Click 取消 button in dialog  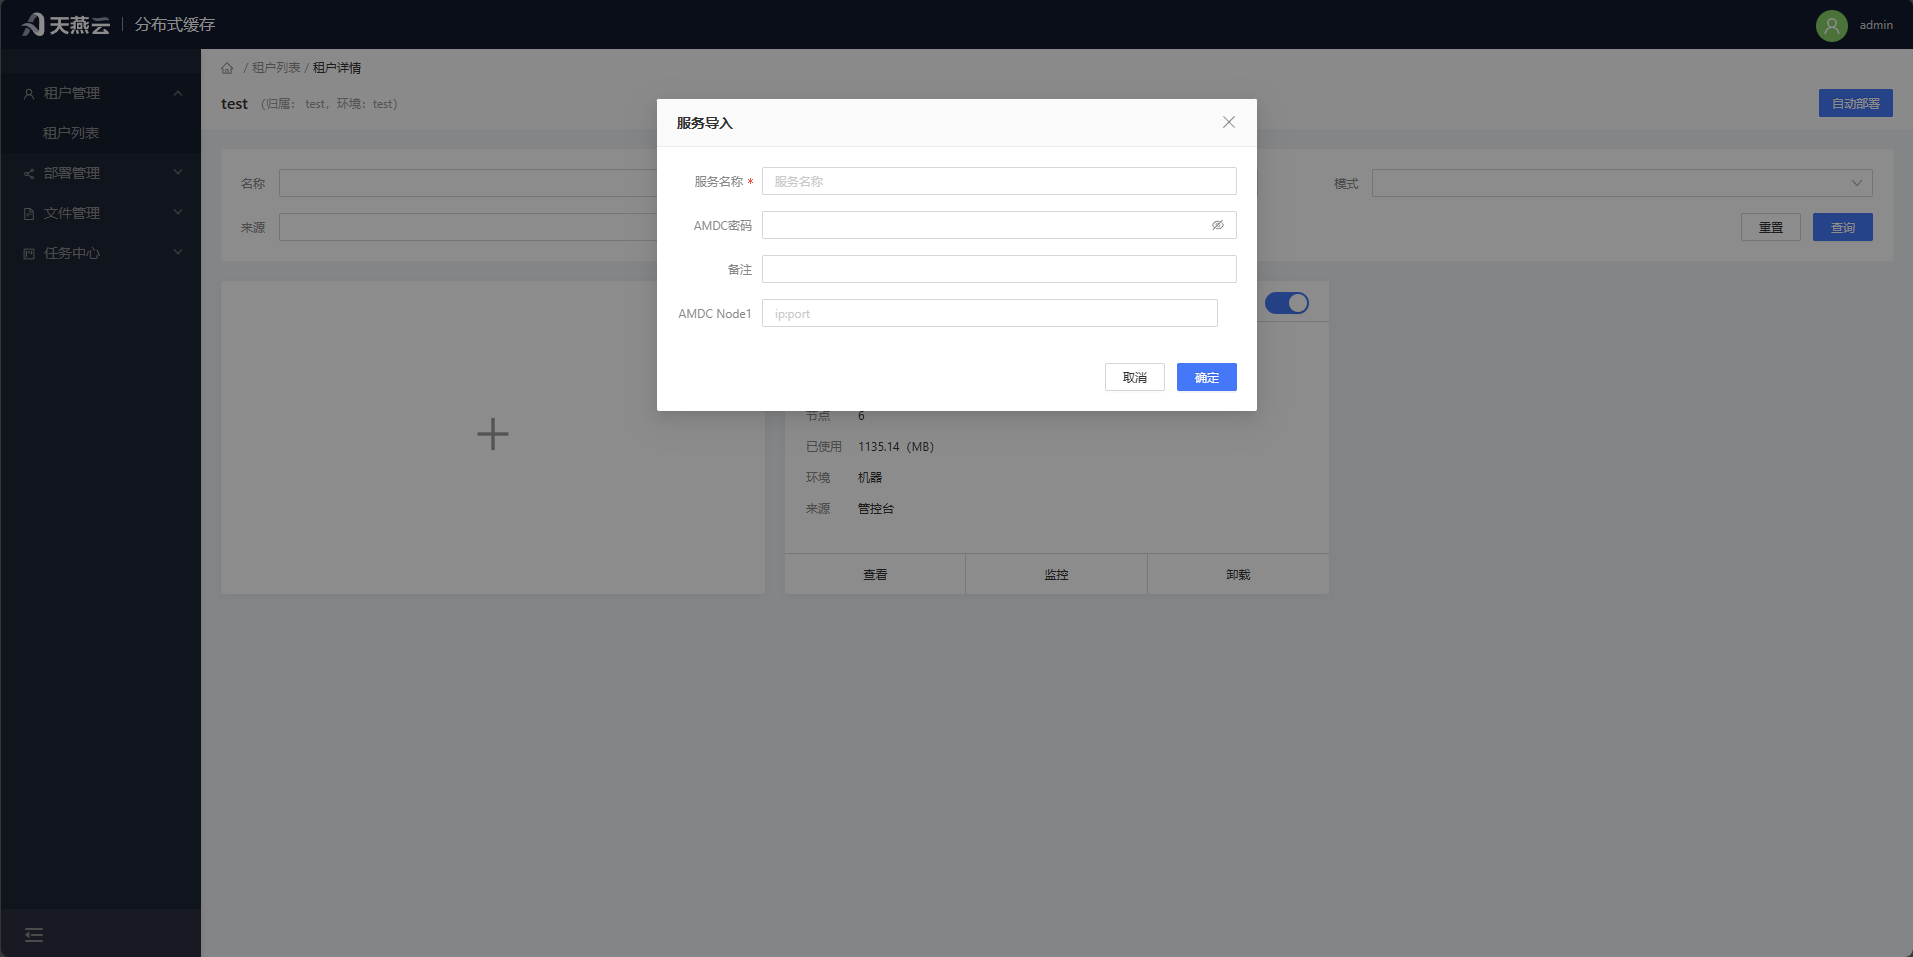point(1135,377)
